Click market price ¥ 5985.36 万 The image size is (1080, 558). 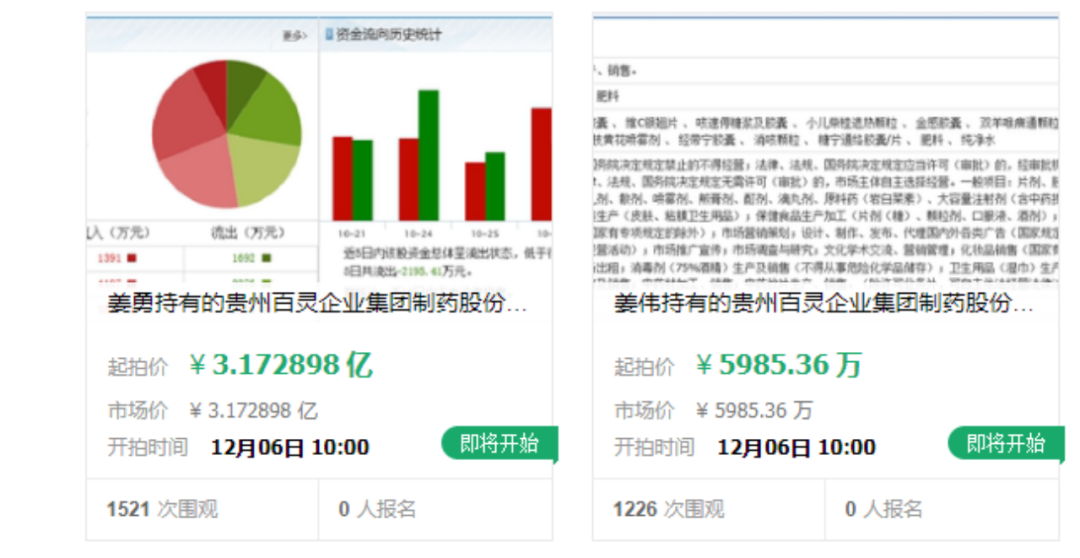coord(754,411)
